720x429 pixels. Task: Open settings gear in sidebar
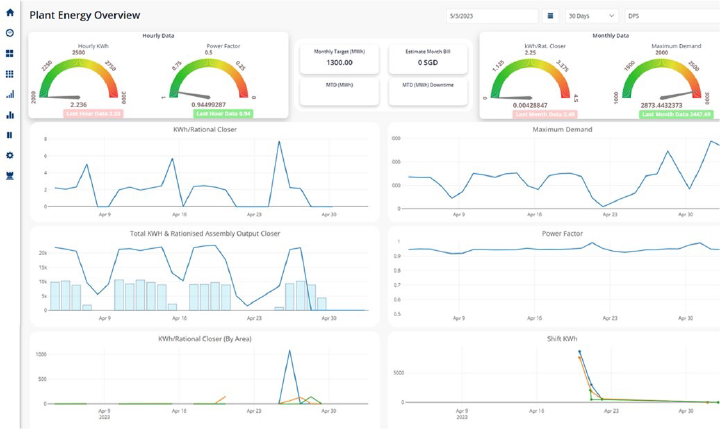coord(10,156)
